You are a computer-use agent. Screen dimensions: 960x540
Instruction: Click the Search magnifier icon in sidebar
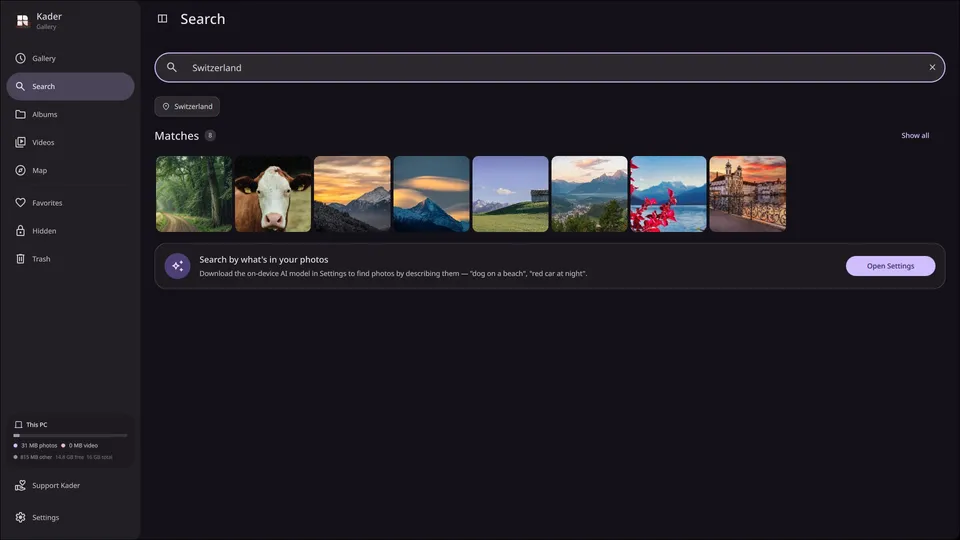[20, 86]
